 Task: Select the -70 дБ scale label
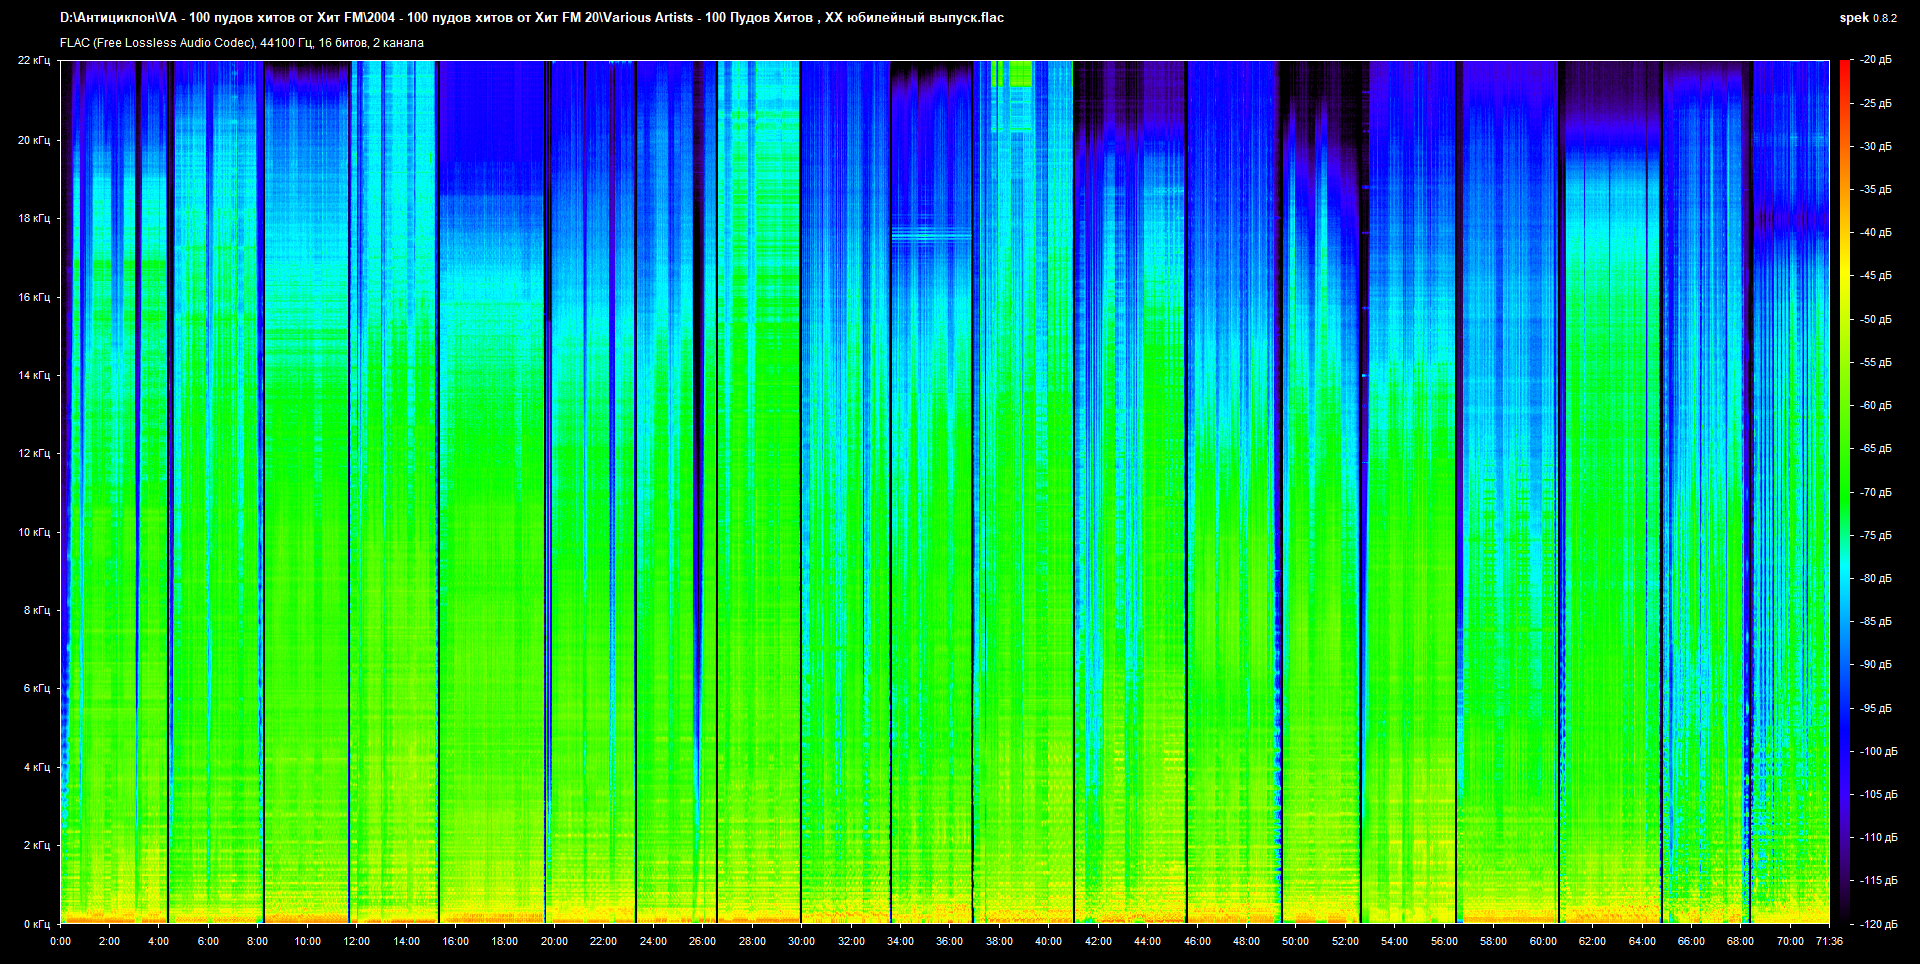click(1875, 492)
